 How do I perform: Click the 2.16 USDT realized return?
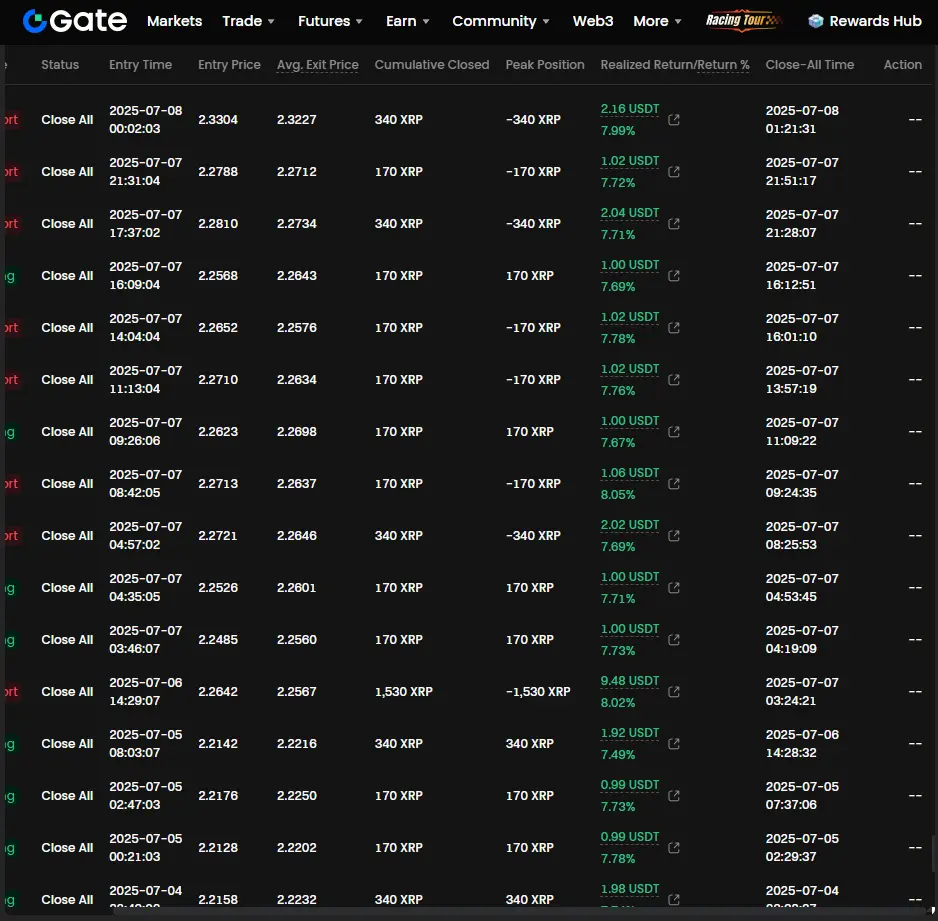coord(630,109)
